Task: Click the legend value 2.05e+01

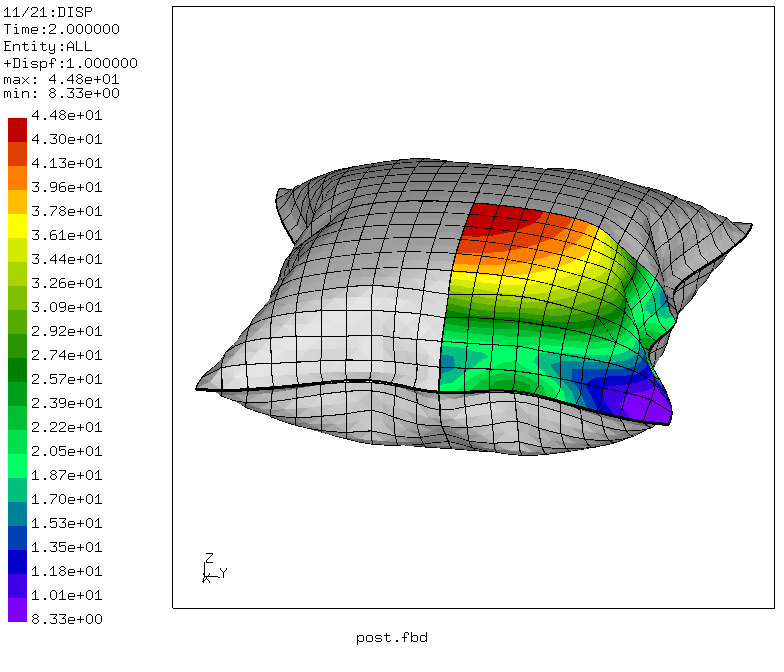Action: (x=66, y=452)
